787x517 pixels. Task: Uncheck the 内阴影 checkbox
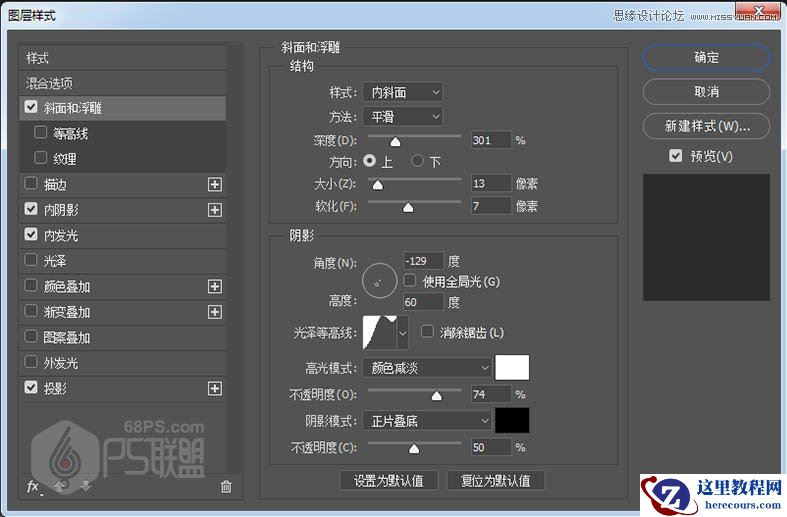pos(31,209)
